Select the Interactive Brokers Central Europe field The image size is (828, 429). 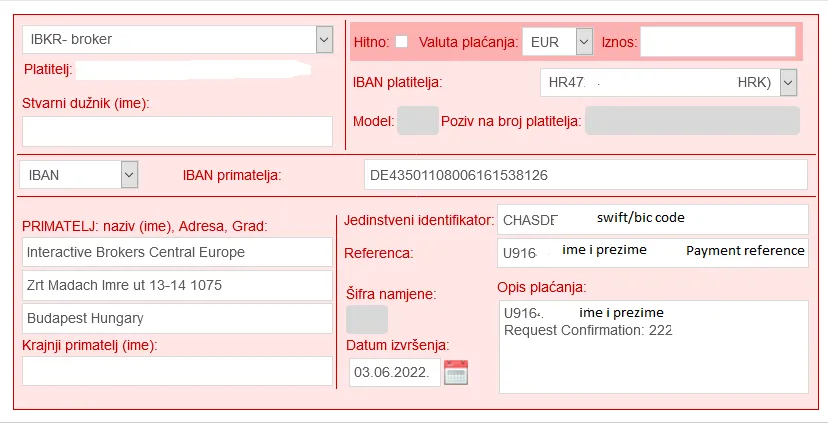177,252
